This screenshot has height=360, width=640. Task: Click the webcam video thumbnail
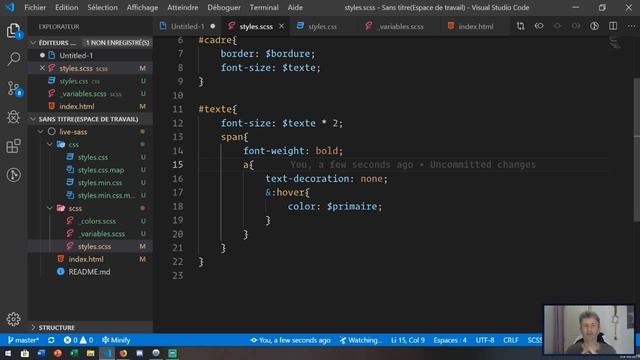[x=589, y=329]
